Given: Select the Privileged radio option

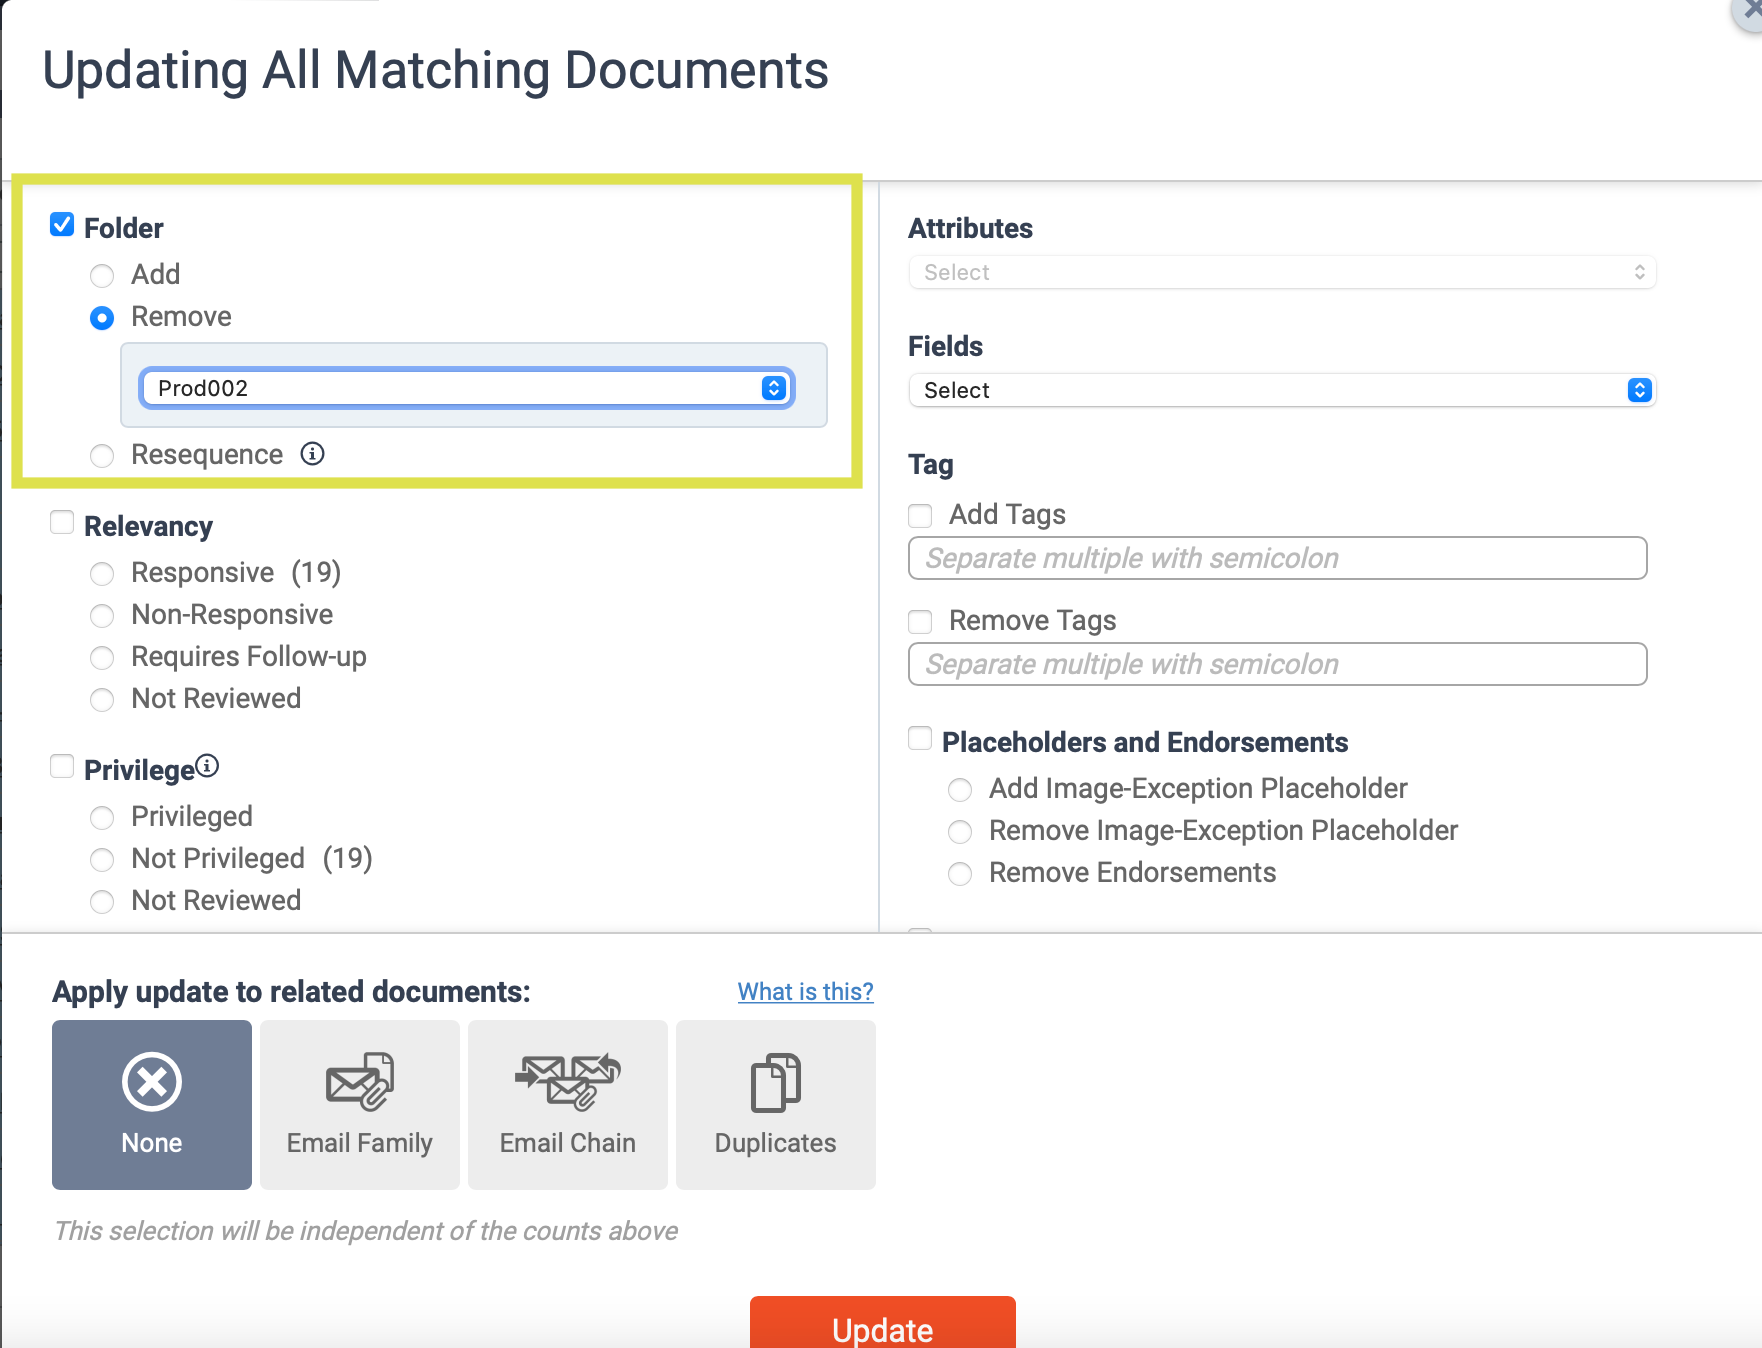Looking at the screenshot, I should [x=102, y=818].
